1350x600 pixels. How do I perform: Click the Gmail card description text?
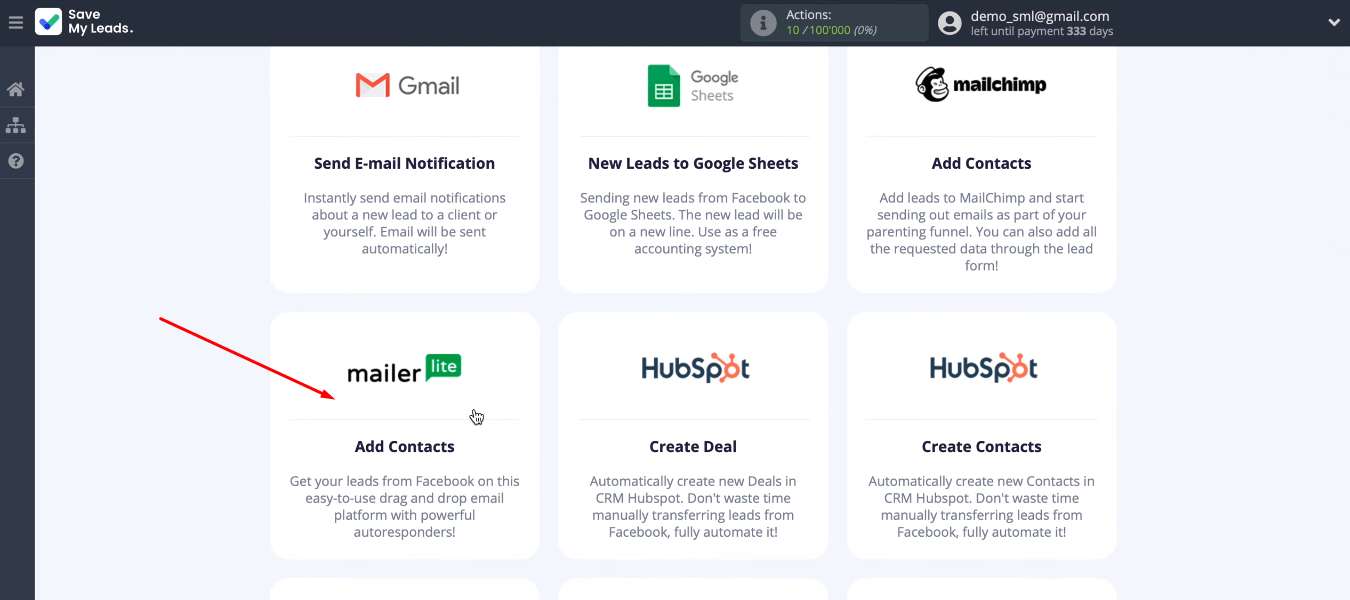[404, 223]
